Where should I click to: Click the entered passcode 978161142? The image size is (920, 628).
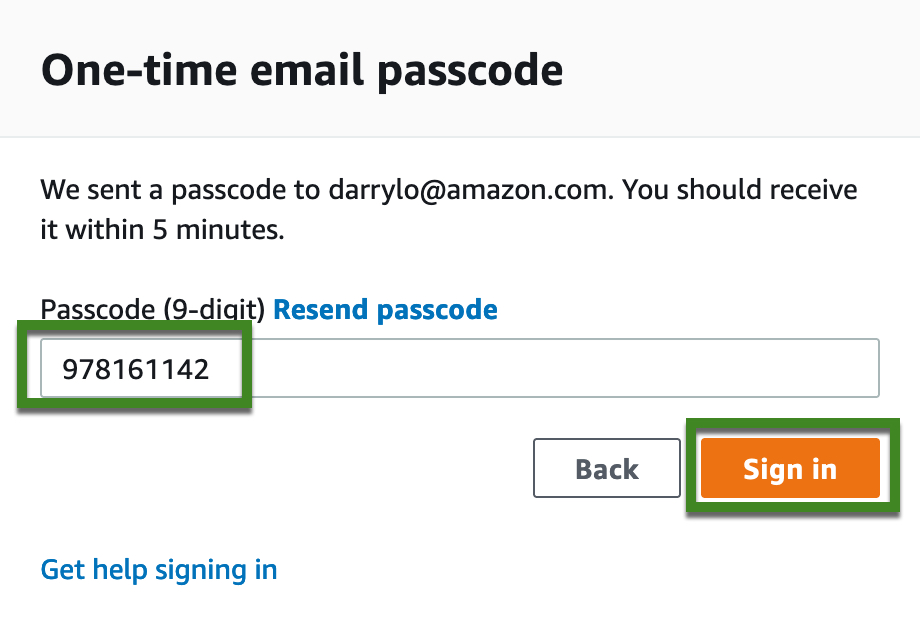tap(136, 369)
